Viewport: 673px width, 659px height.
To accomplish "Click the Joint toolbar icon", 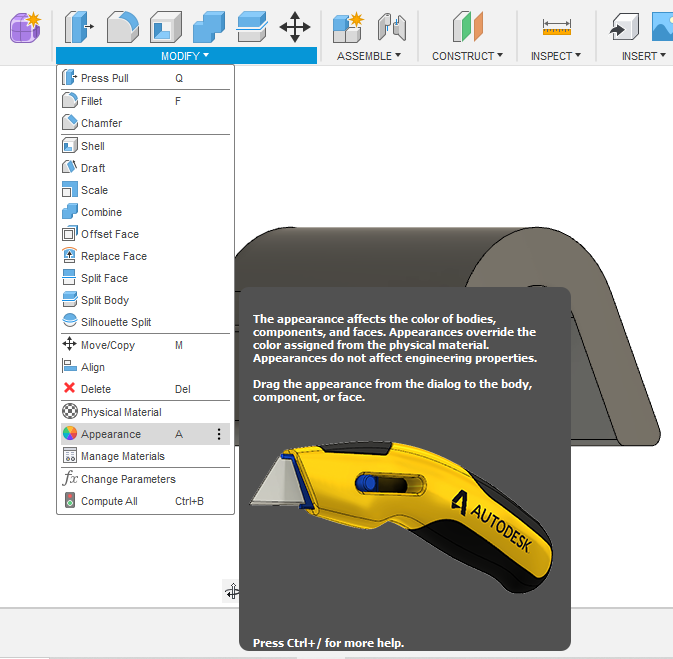I will pyautogui.click(x=392, y=27).
